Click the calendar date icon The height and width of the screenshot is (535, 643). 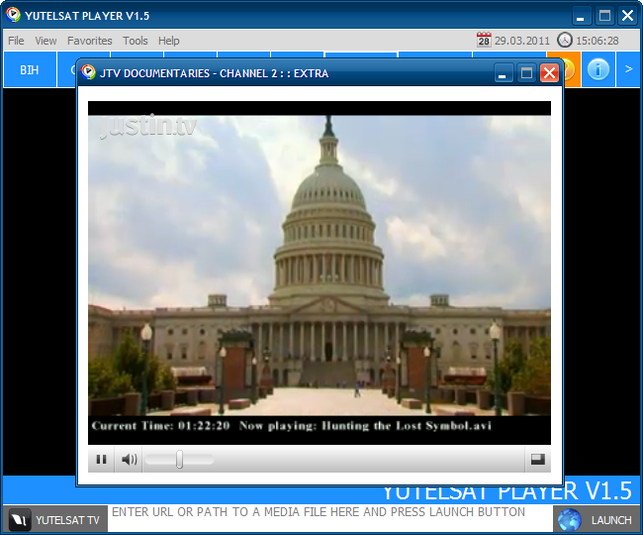tap(484, 40)
